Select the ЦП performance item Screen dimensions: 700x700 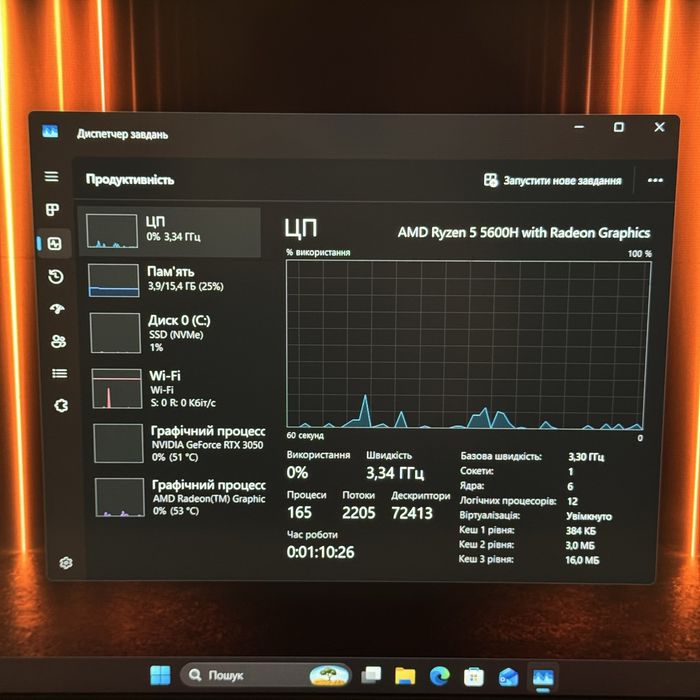[169, 232]
